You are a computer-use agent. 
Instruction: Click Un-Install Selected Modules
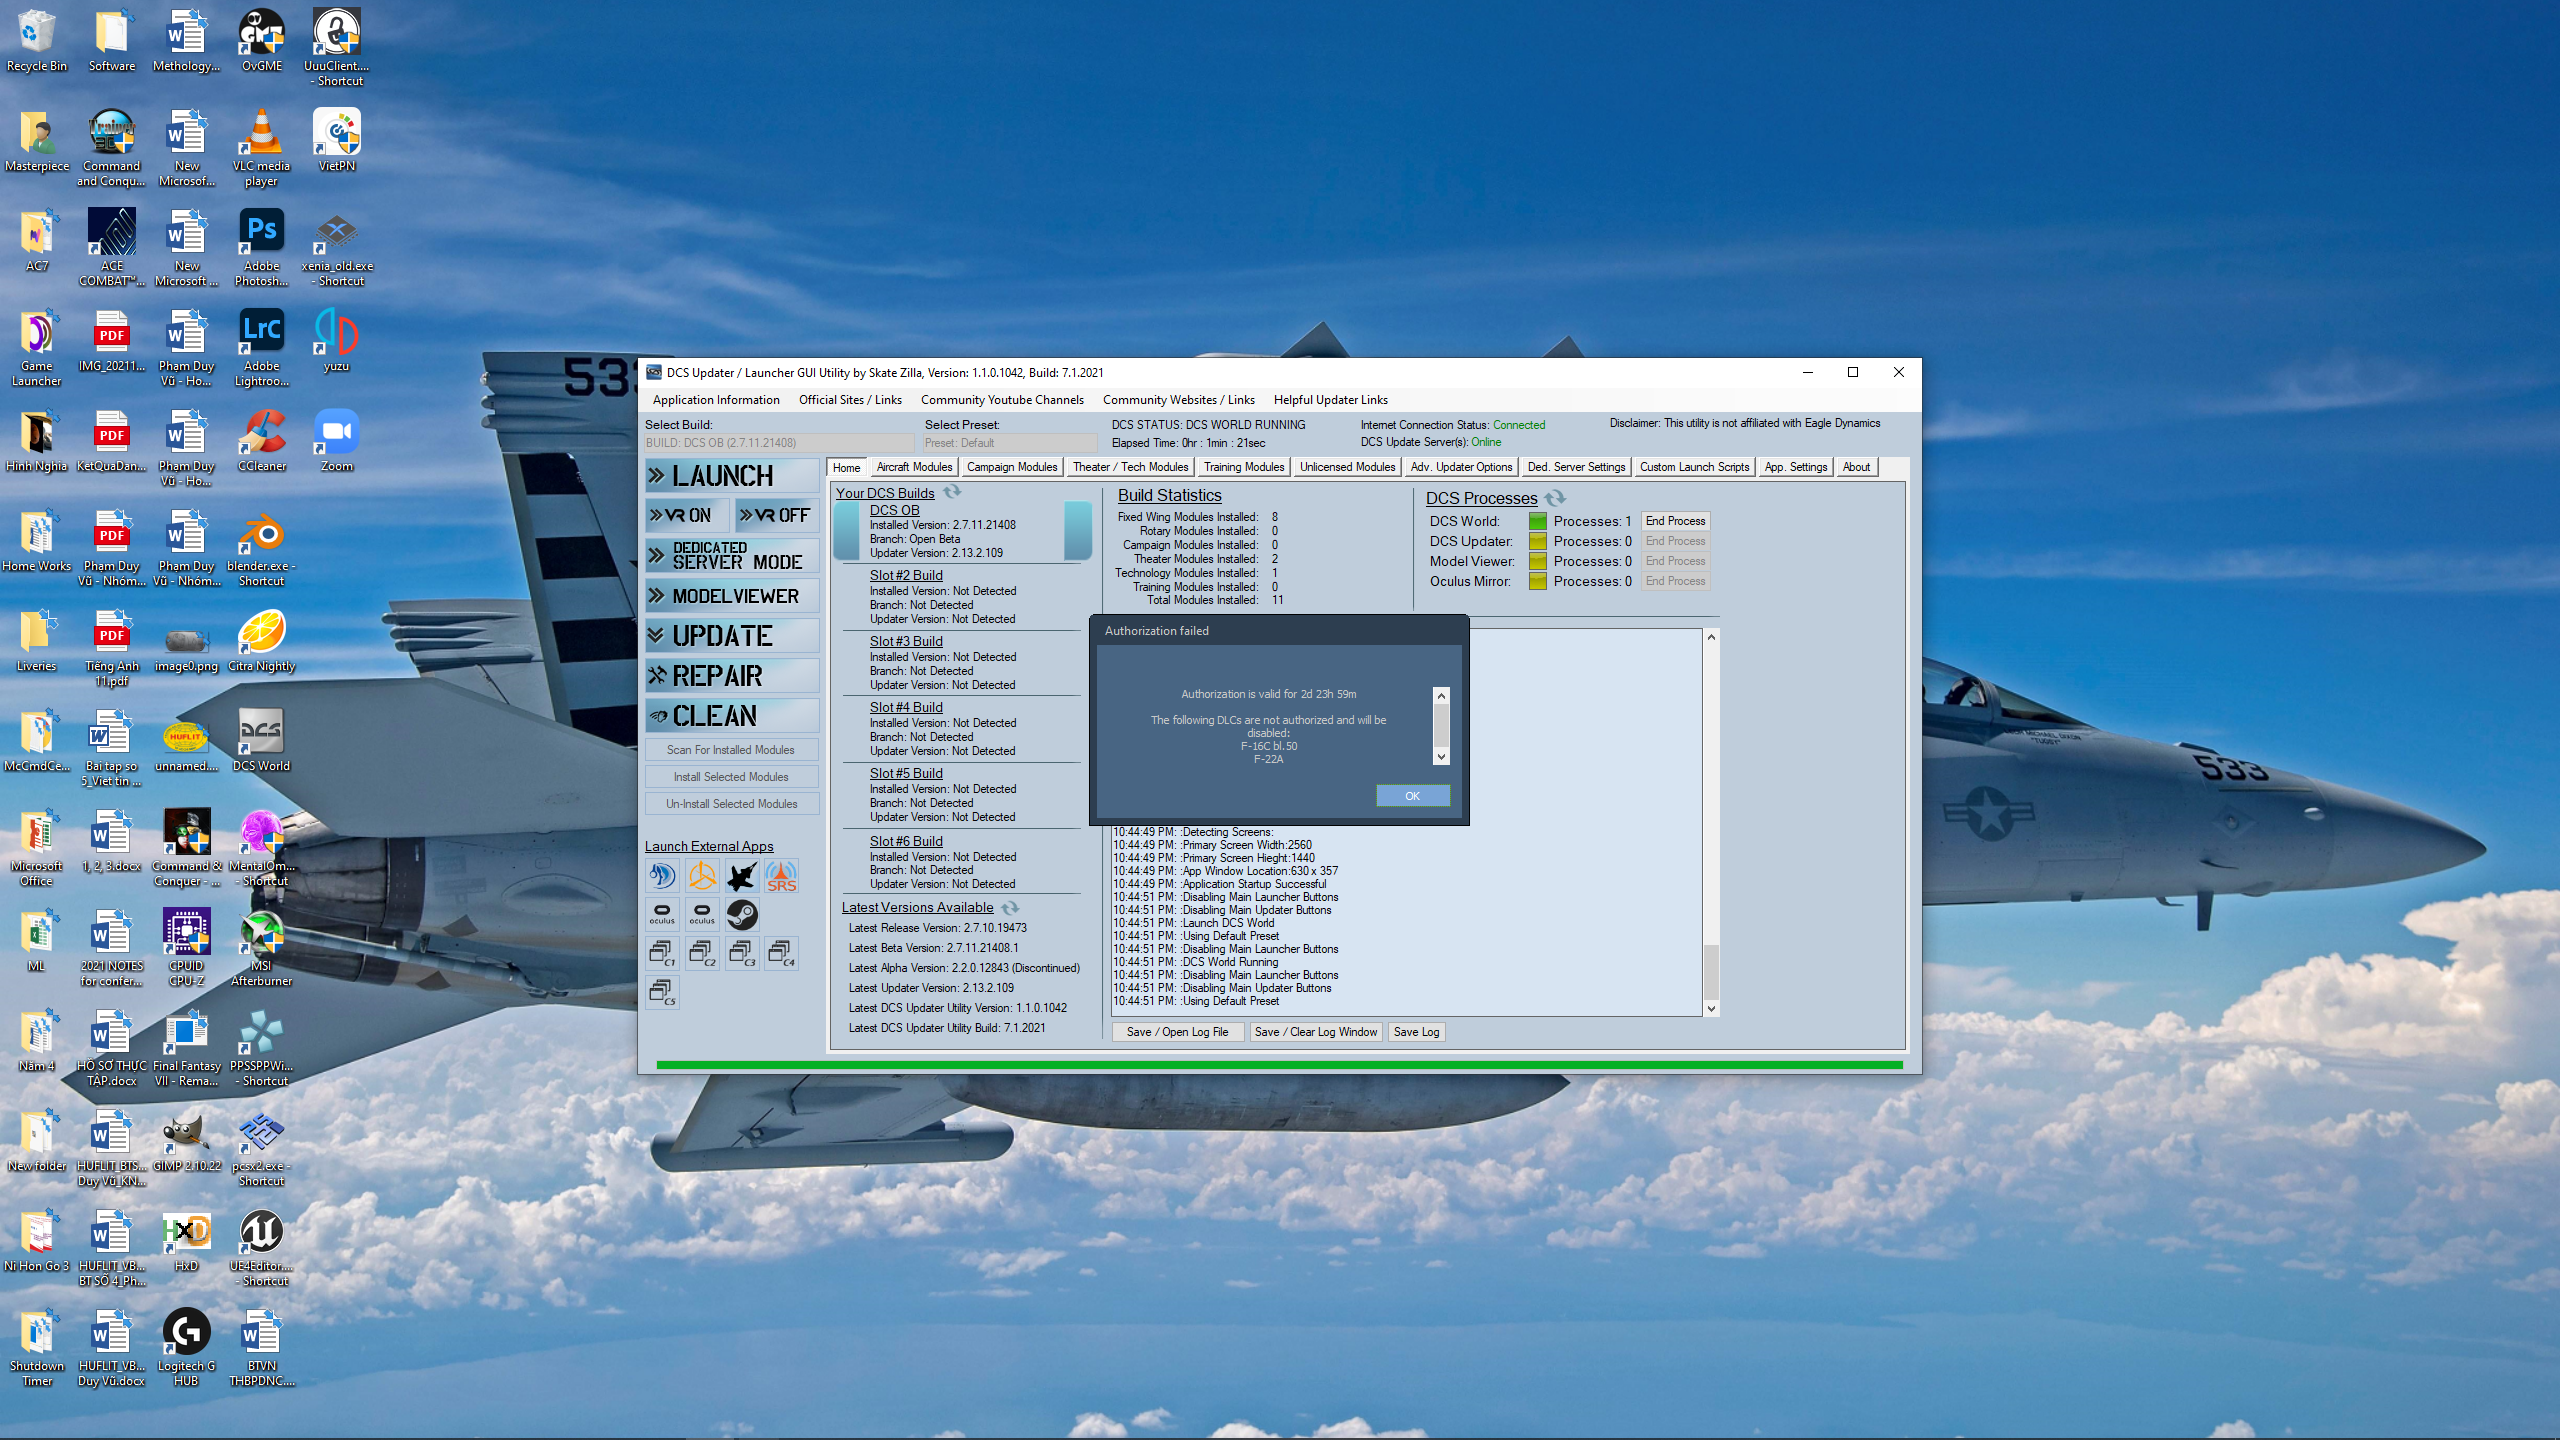[731, 804]
